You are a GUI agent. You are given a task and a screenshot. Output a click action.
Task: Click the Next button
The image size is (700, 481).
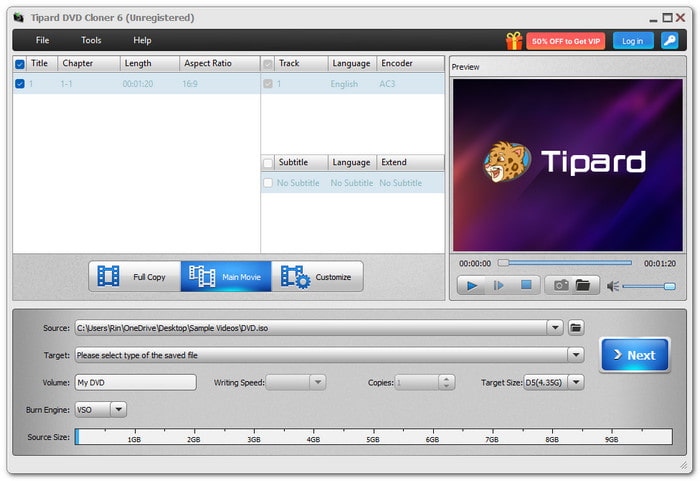coord(634,355)
